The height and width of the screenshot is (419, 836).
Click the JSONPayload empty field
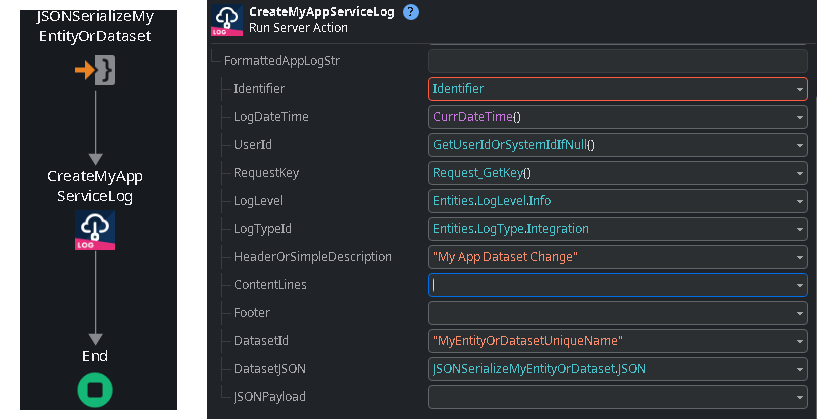point(617,397)
